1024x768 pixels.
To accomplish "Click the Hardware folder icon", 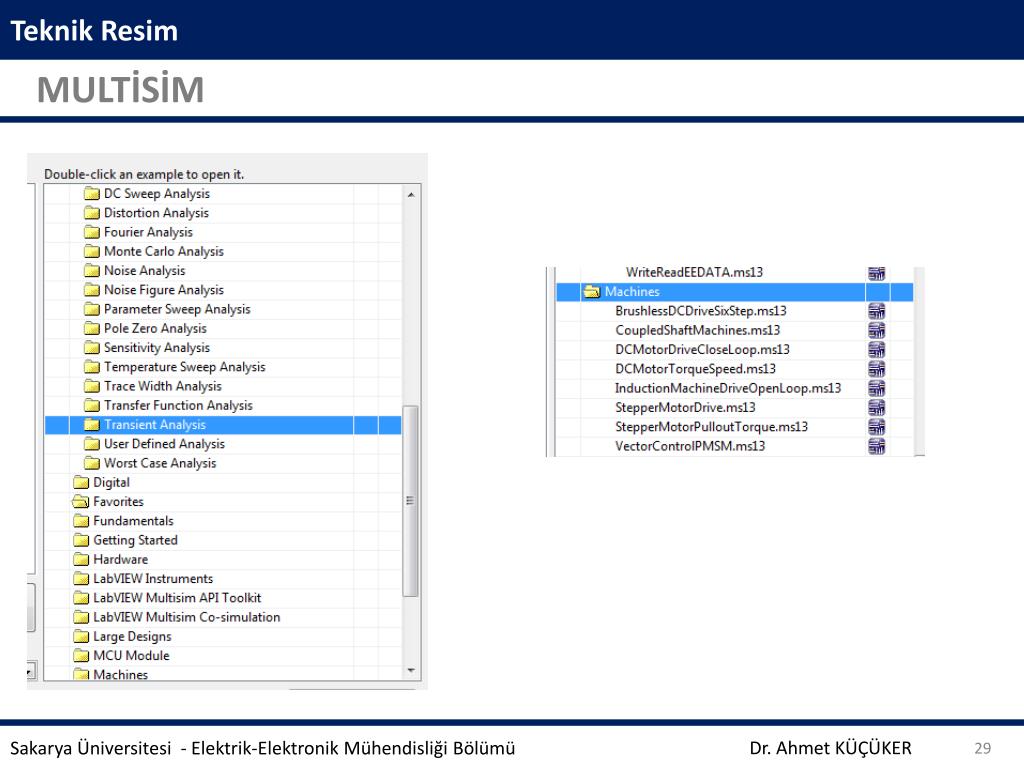I will (x=82, y=560).
